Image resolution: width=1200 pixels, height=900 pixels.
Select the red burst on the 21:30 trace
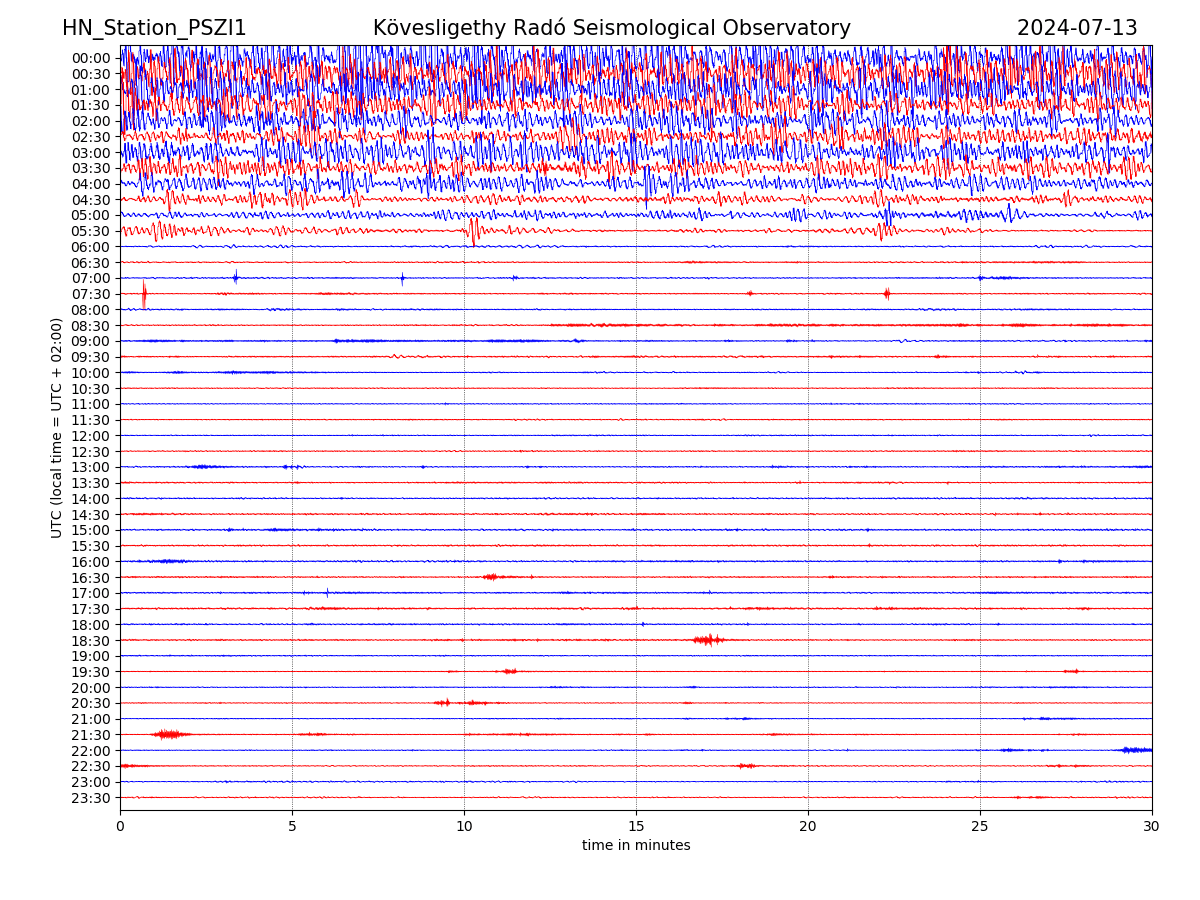point(168,734)
